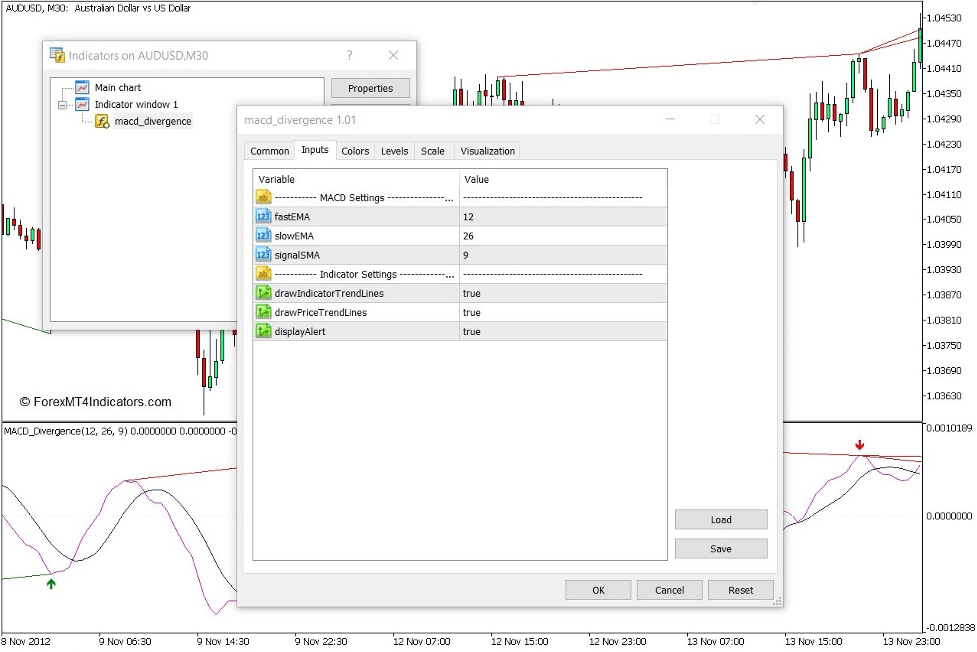Open Properties in the Indicators dialog

pyautogui.click(x=370, y=88)
